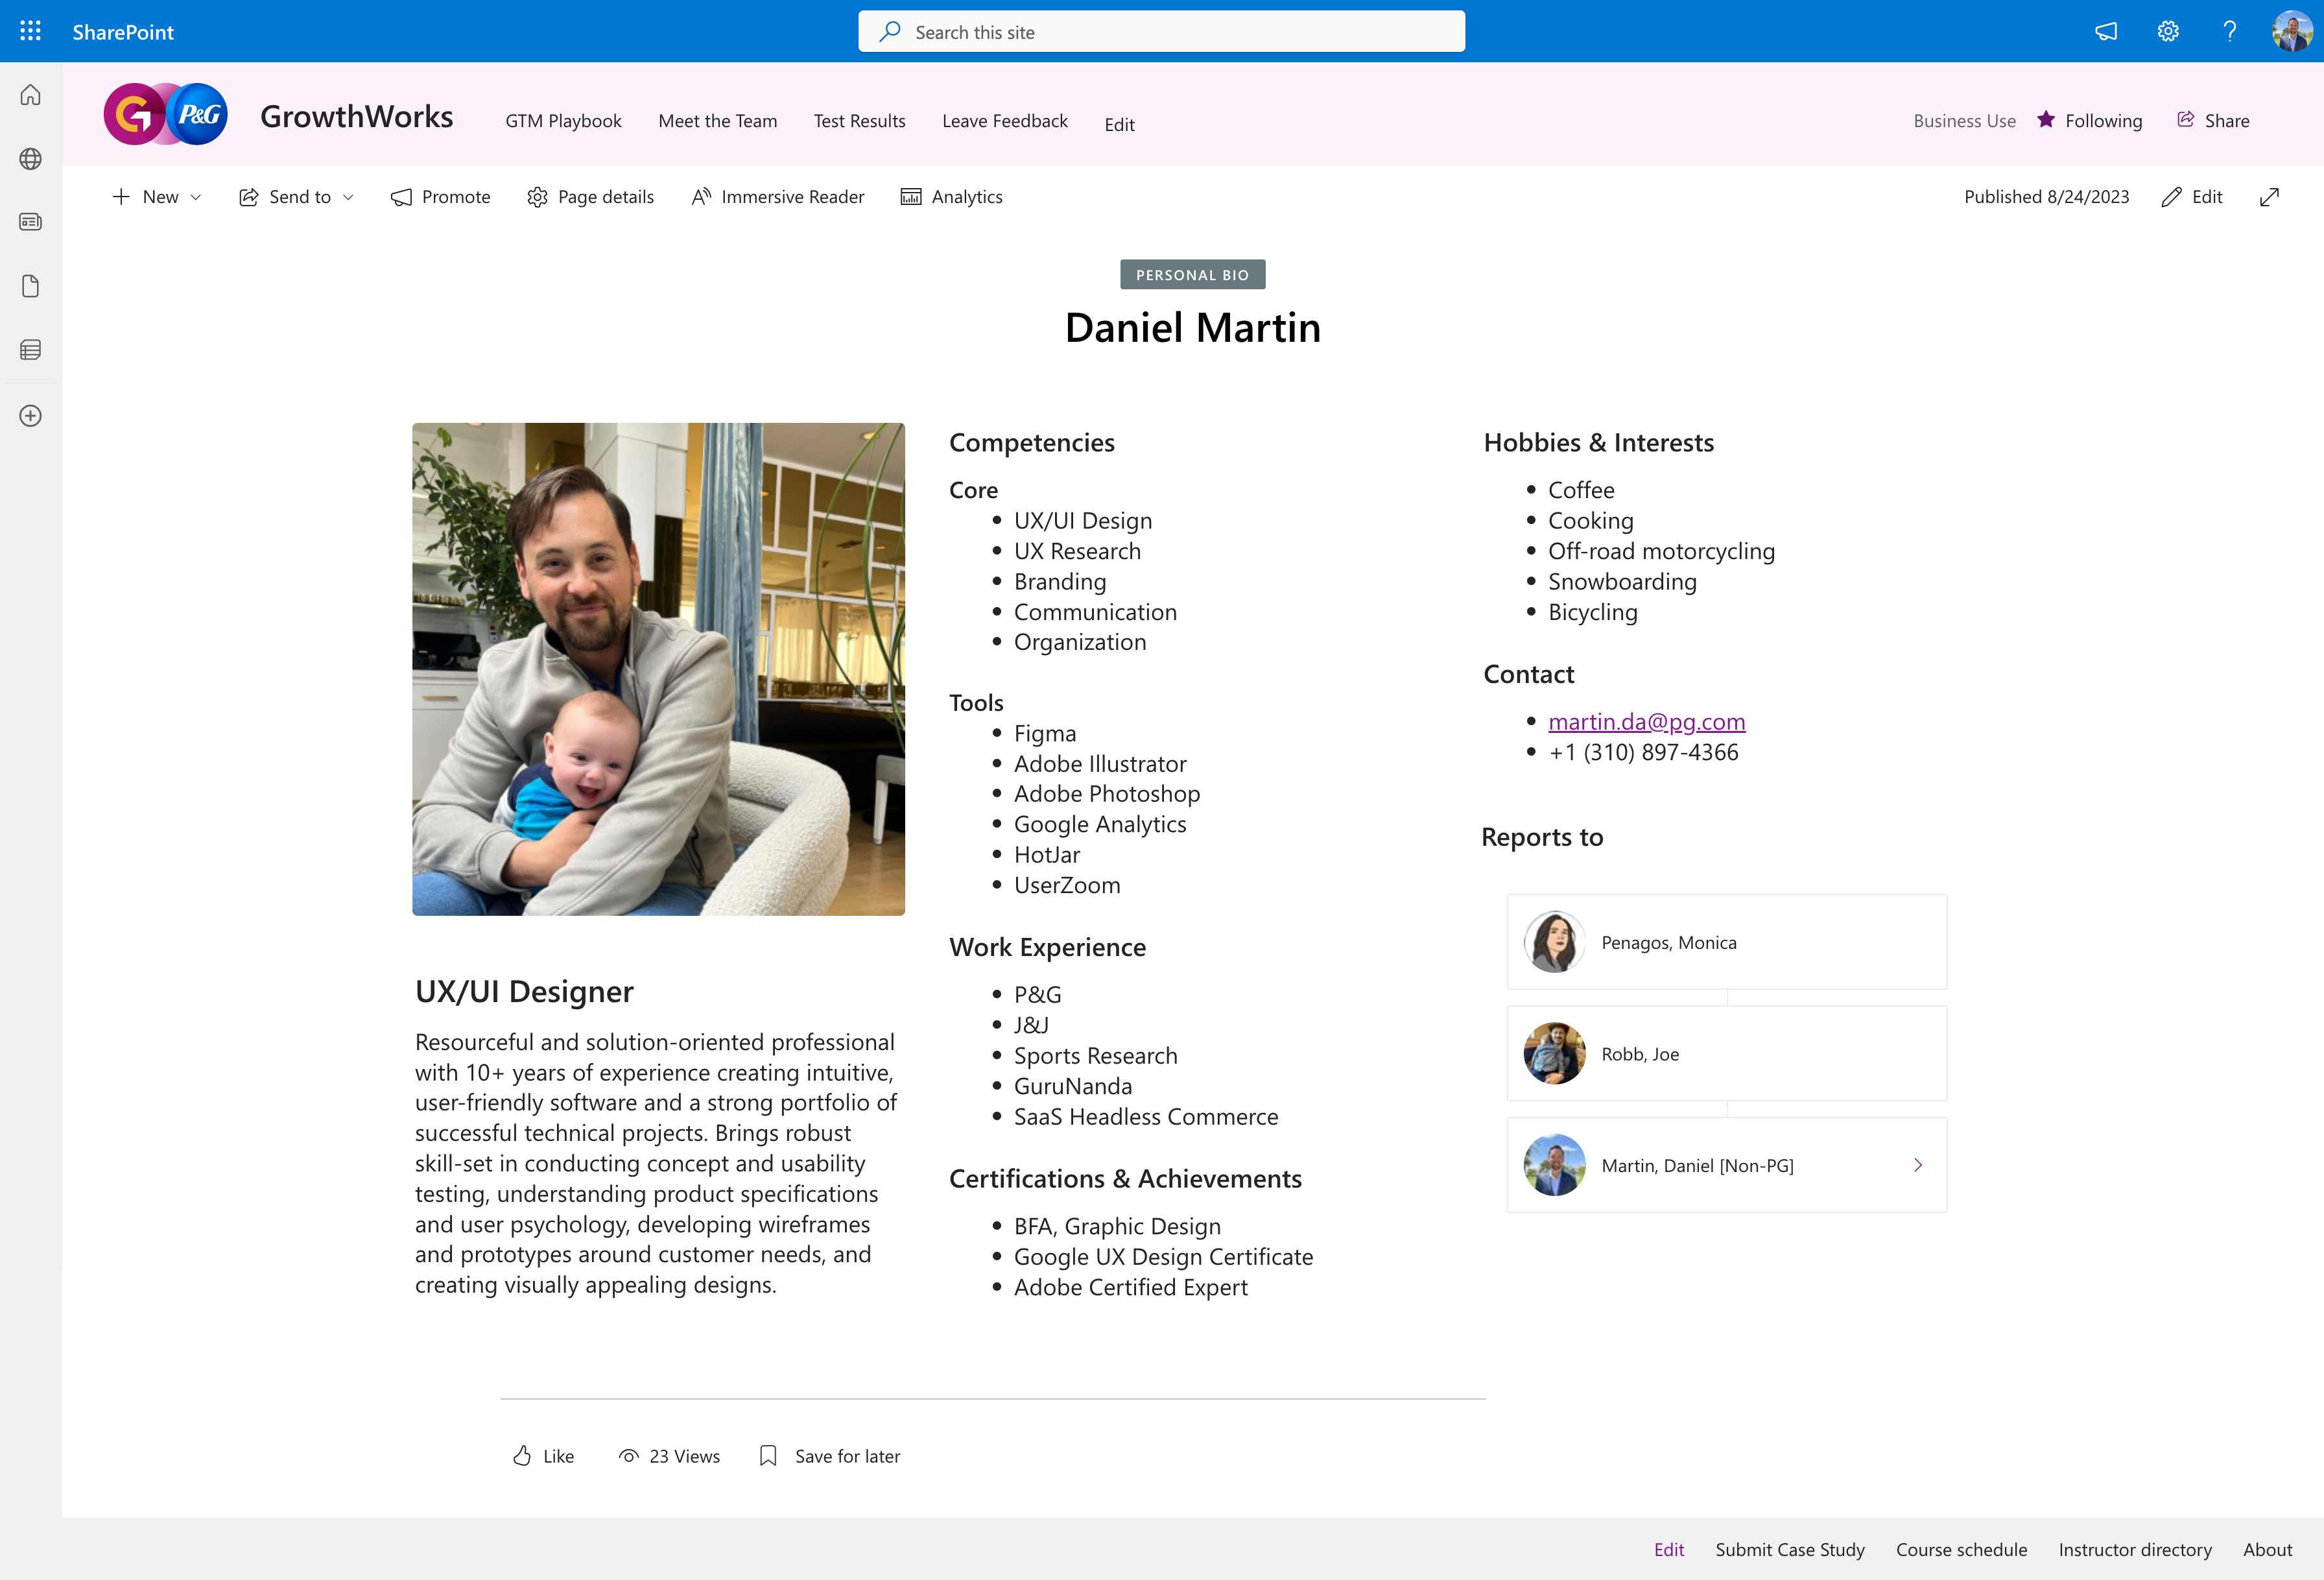Open Leave Feedback navigation item
The image size is (2324, 1580).
click(x=1004, y=121)
